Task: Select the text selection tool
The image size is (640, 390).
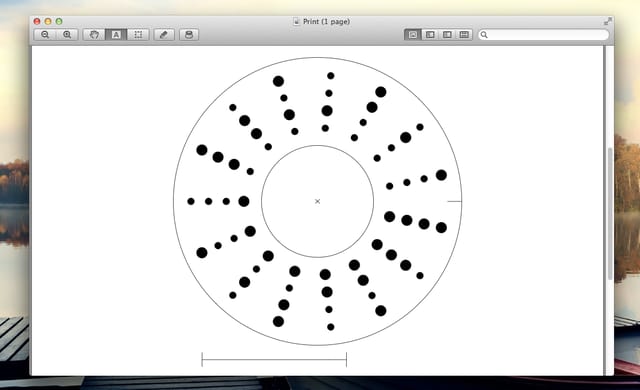Action: [x=116, y=35]
